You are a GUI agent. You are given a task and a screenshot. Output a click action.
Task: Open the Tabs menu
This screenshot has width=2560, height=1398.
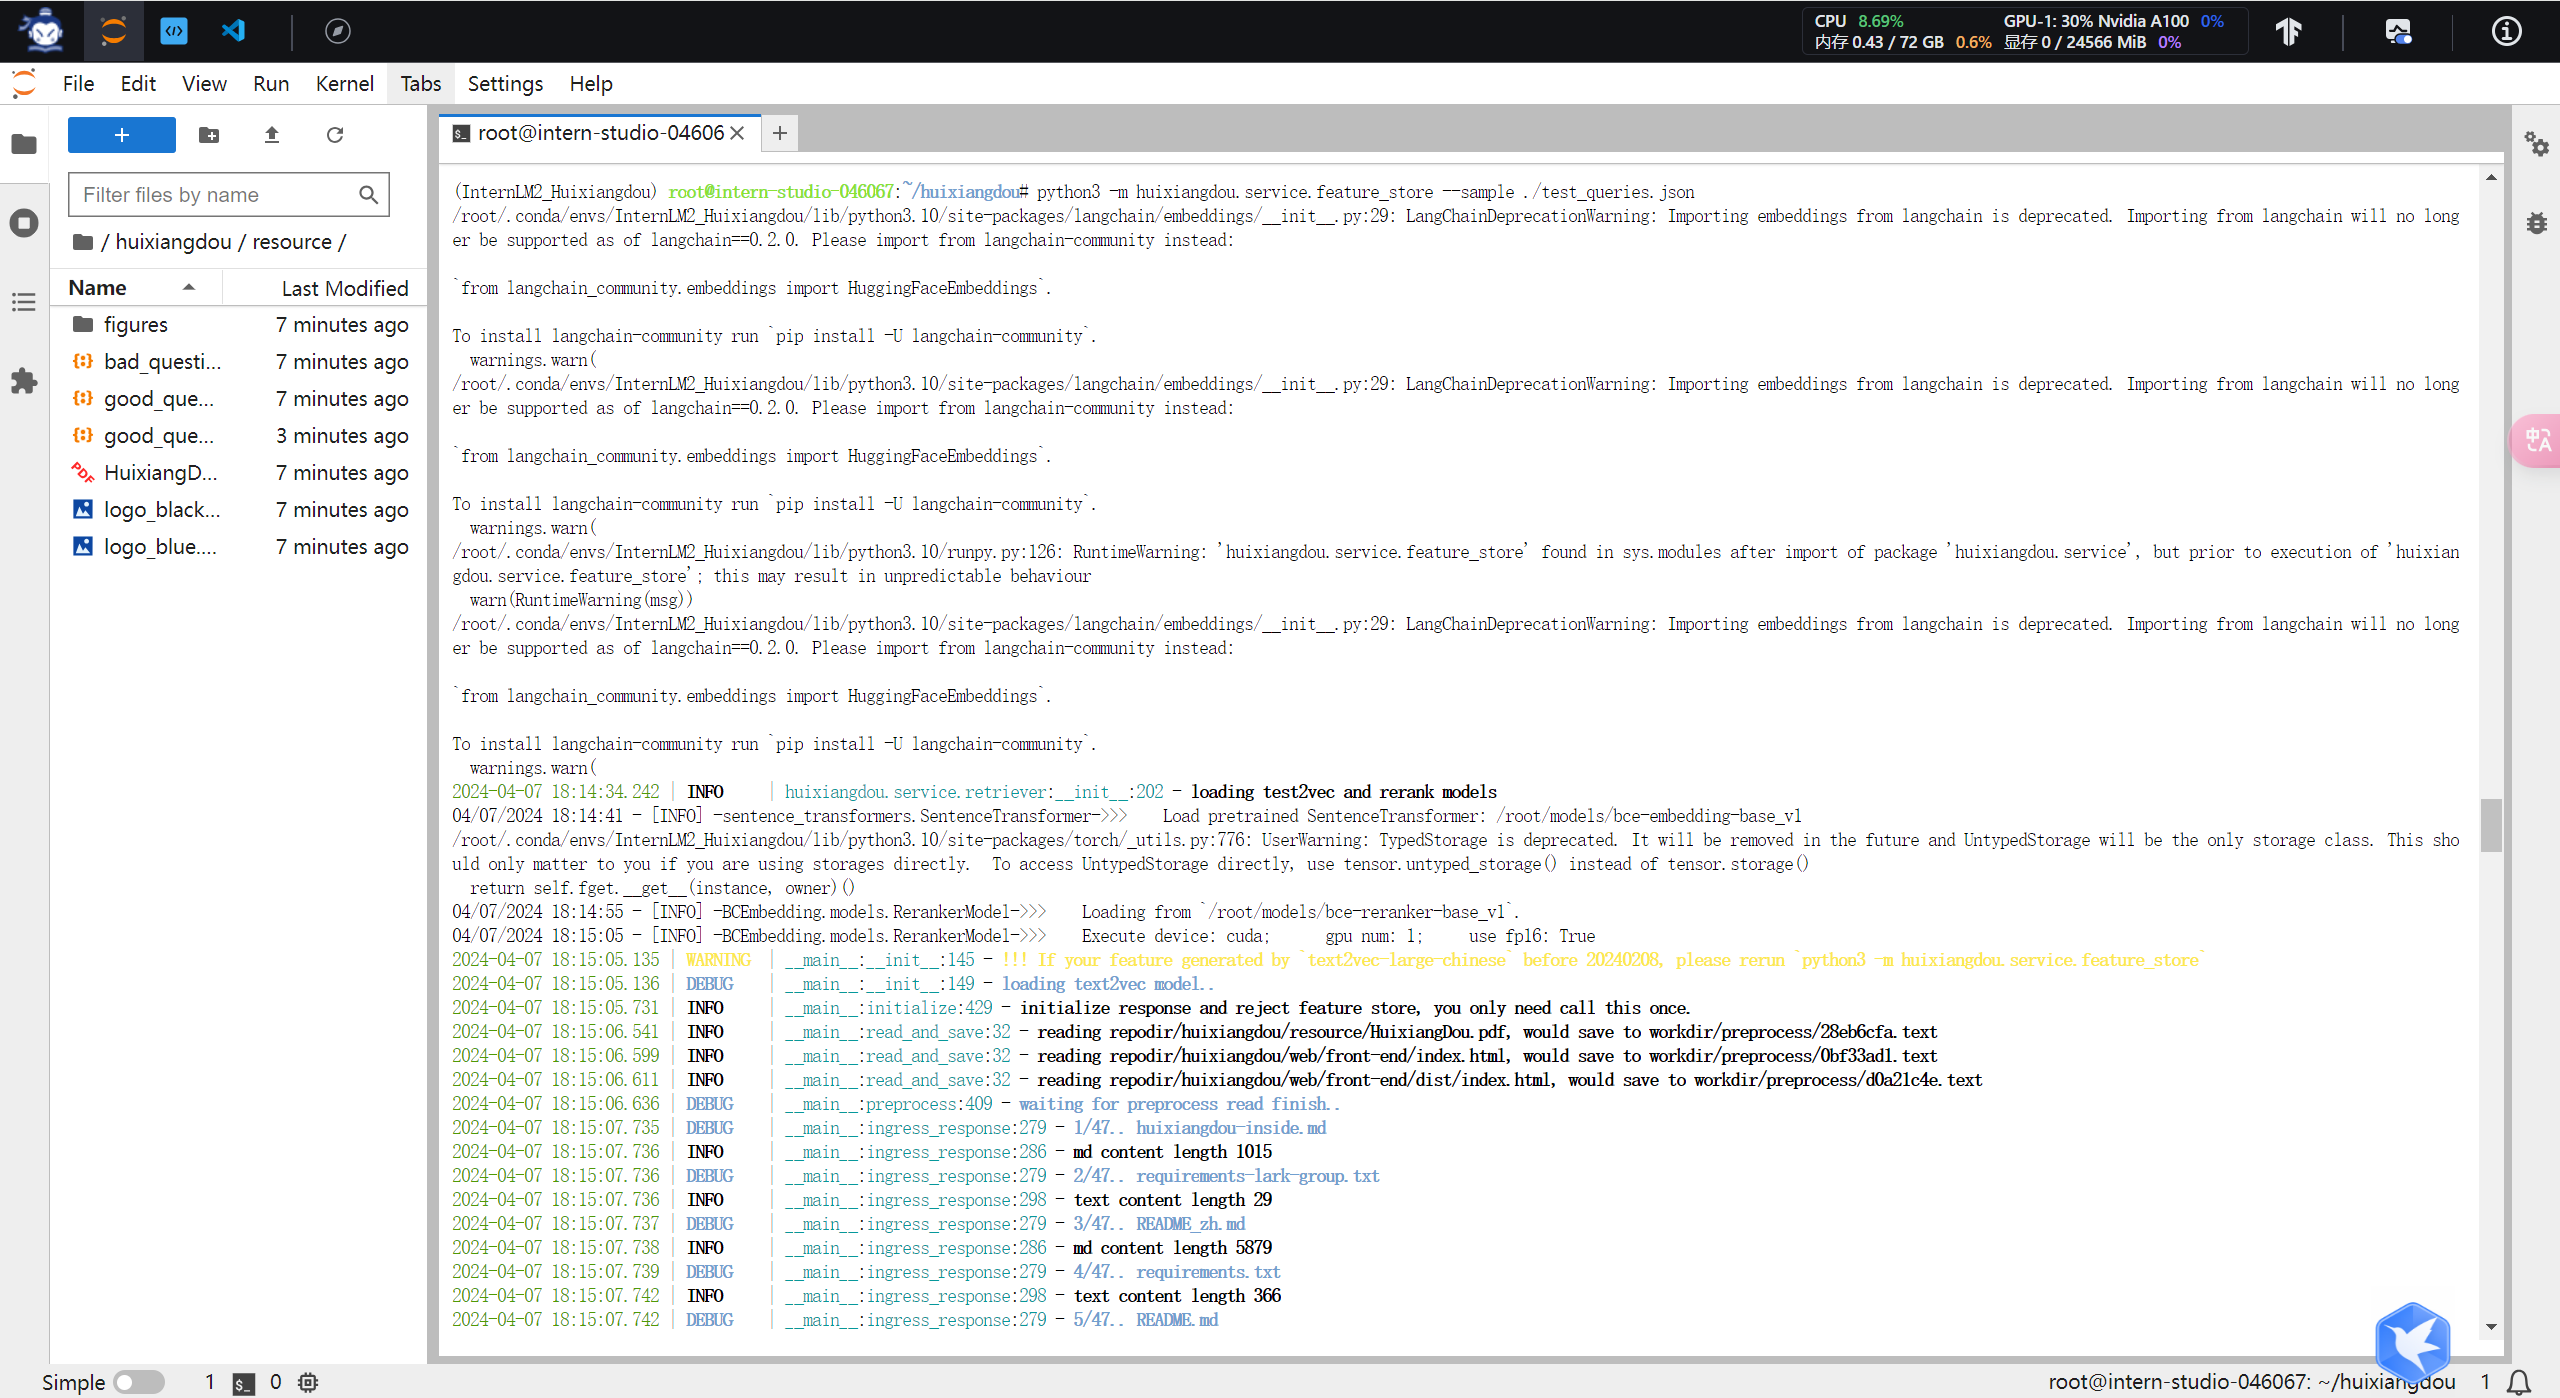[421, 84]
